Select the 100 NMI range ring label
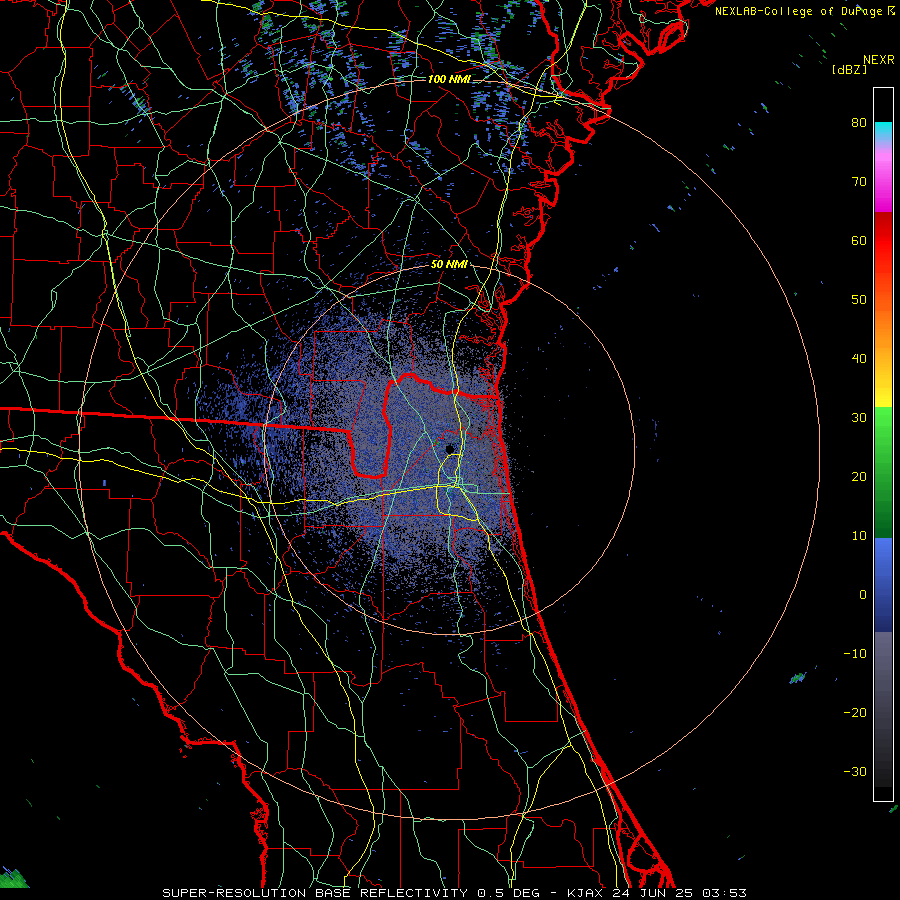This screenshot has height=900, width=900. (449, 79)
